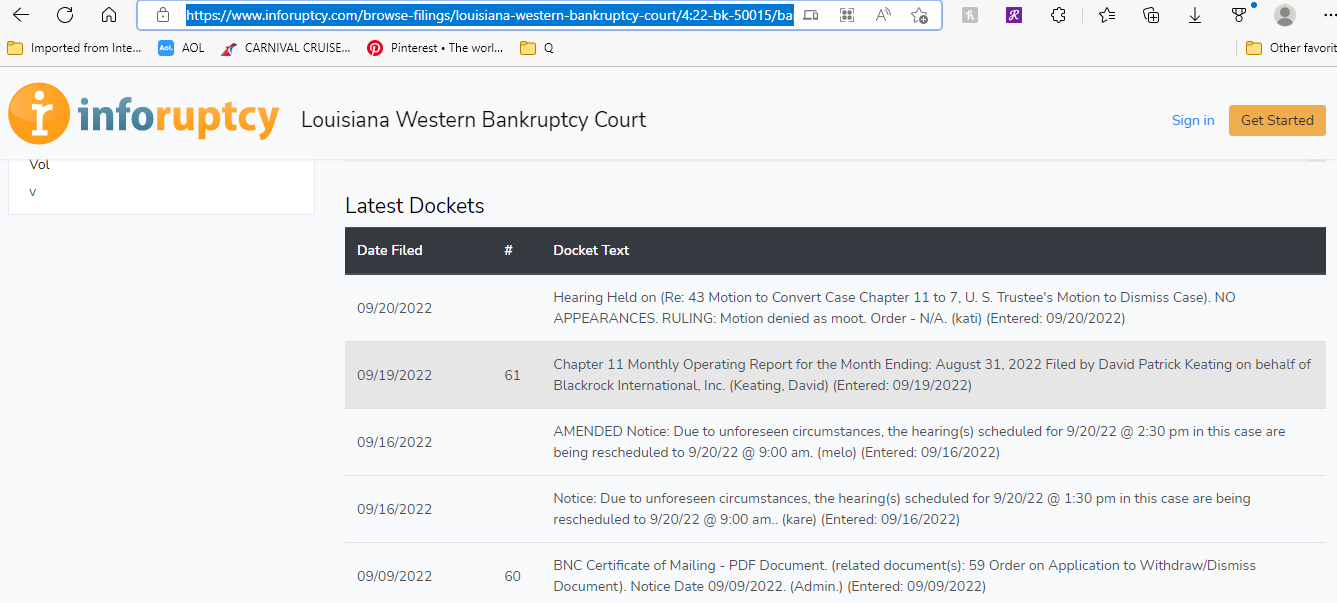
Task: Click the send tab to devices icon
Action: click(811, 15)
